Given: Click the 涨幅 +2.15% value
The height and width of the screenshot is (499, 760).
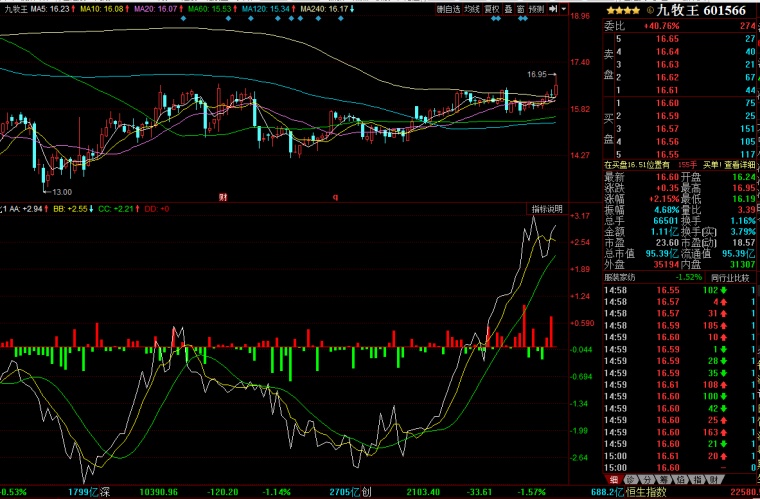Looking at the screenshot, I should (664, 199).
